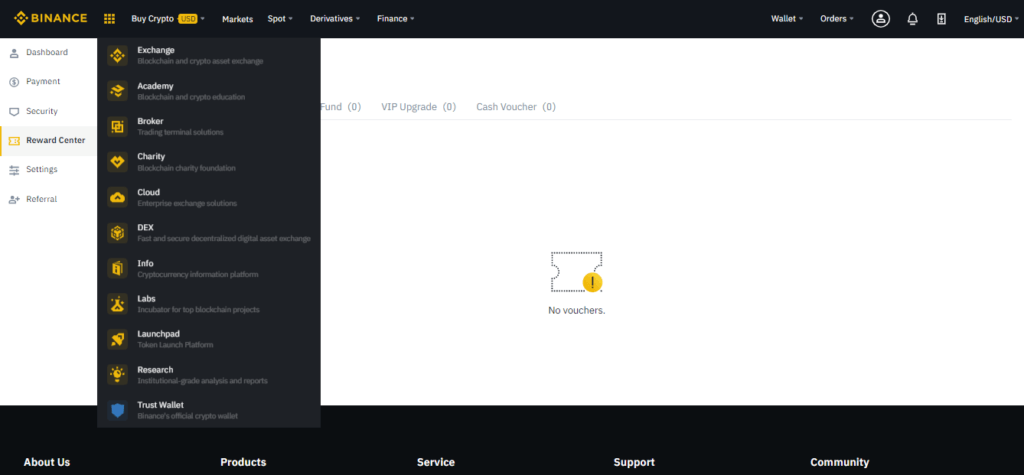The image size is (1024, 475).
Task: Go to Settings in the sidebar
Action: (48, 170)
